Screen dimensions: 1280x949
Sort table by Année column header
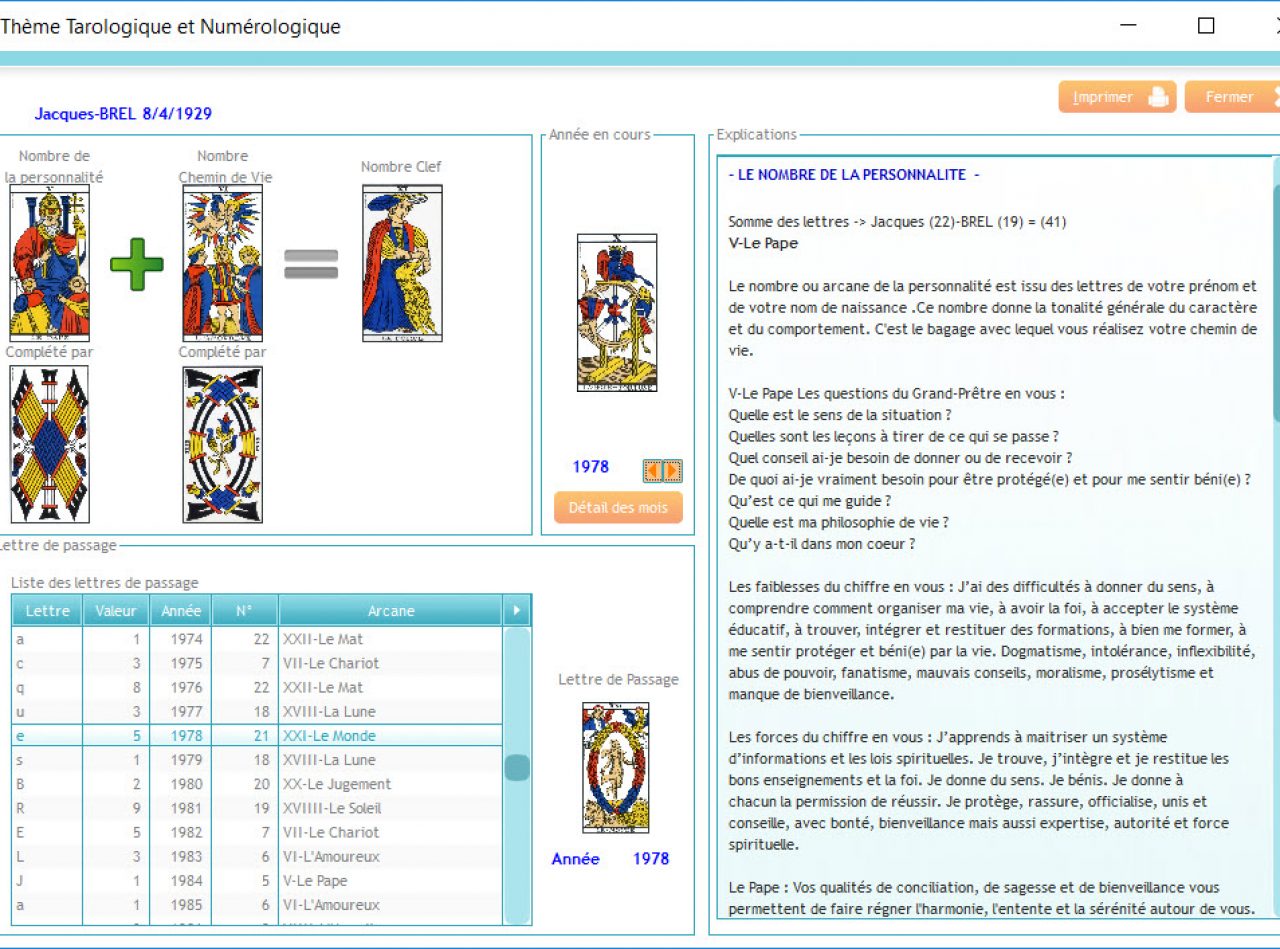pyautogui.click(x=180, y=611)
